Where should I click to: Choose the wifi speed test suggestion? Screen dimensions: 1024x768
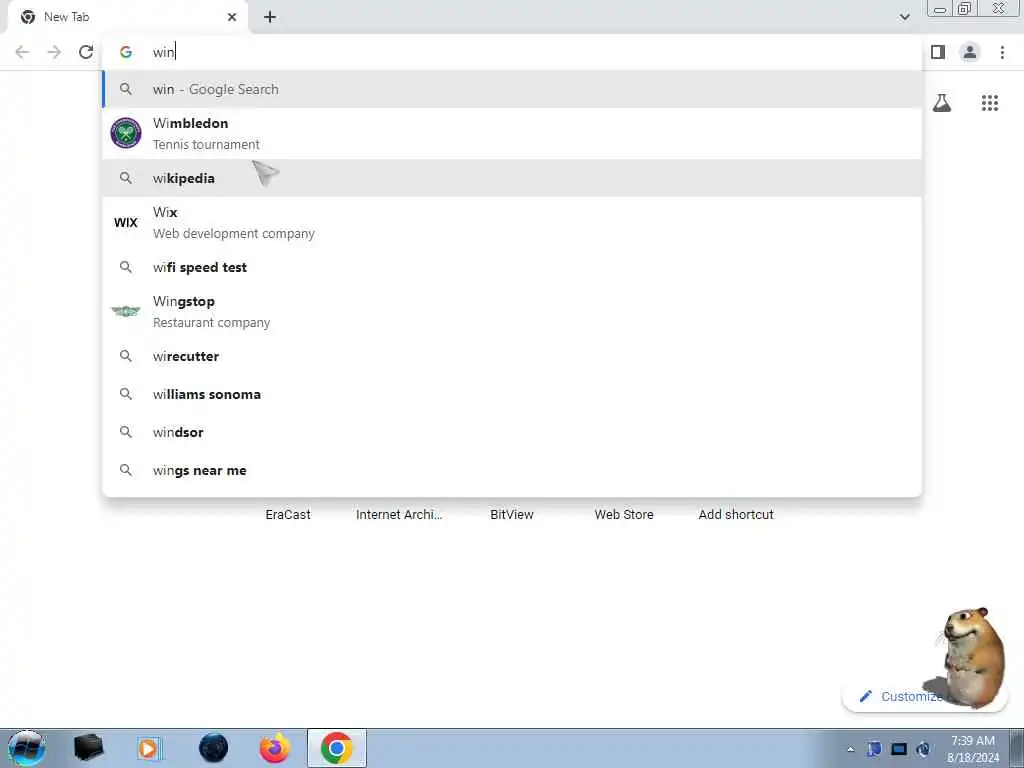[512, 267]
